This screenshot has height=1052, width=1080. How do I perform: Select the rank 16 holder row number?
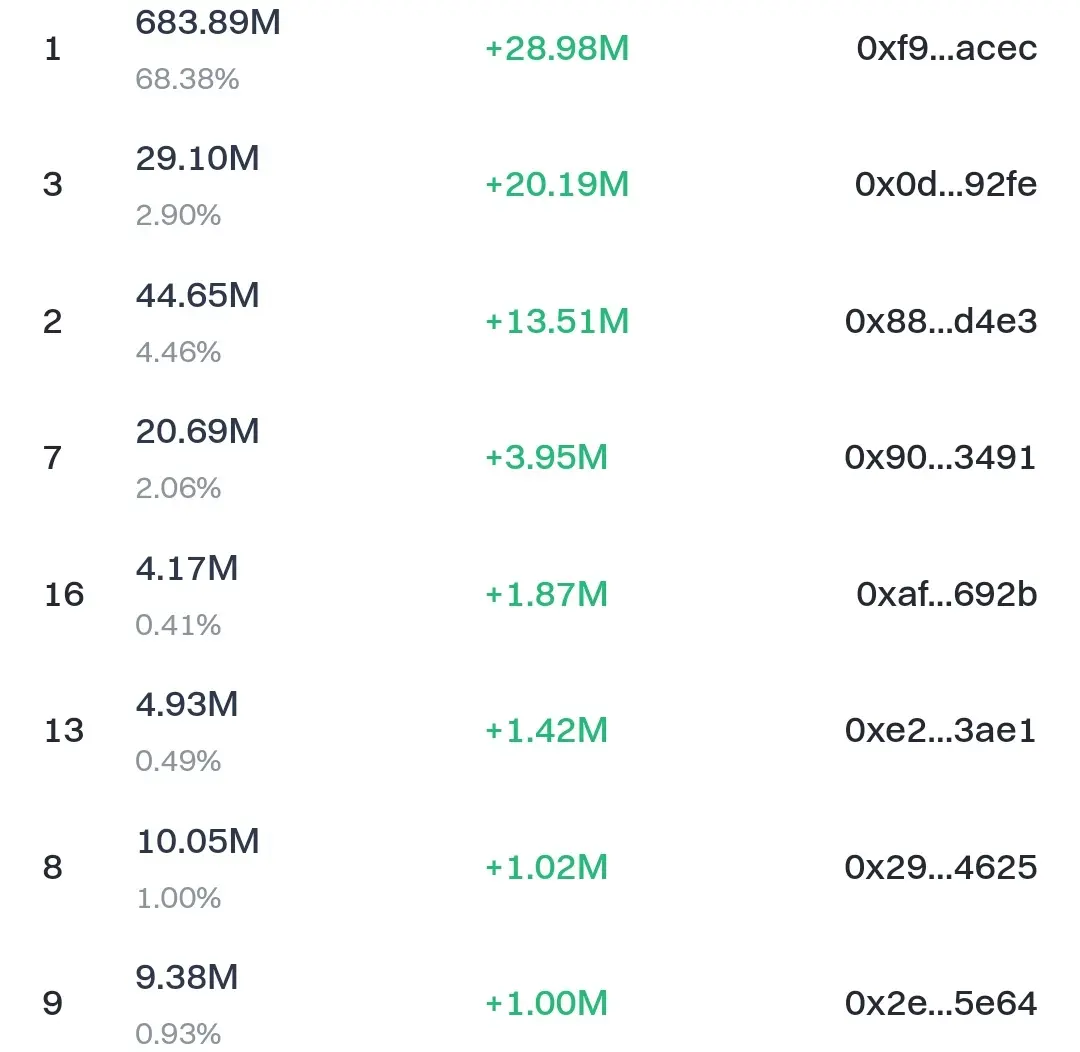pyautogui.click(x=64, y=594)
